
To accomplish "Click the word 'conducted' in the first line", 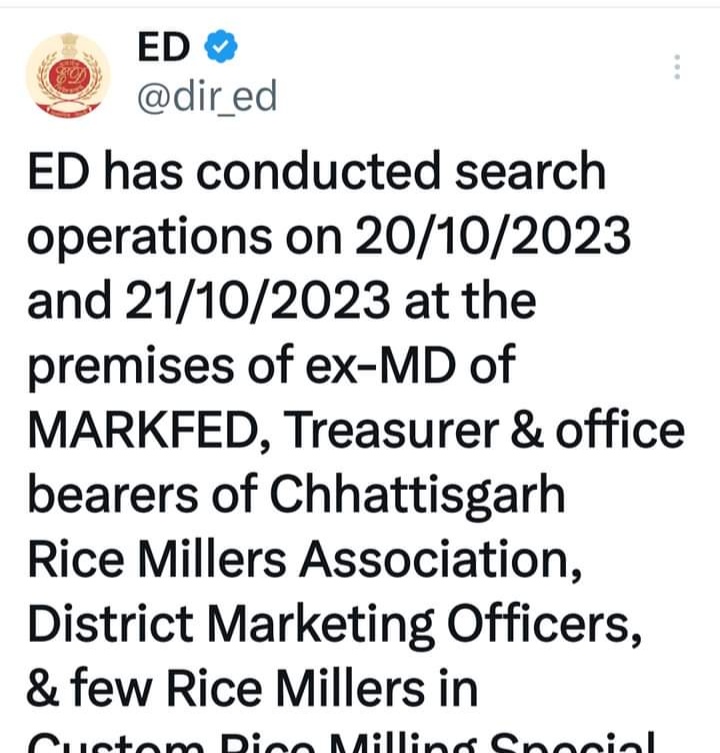I will click(318, 171).
